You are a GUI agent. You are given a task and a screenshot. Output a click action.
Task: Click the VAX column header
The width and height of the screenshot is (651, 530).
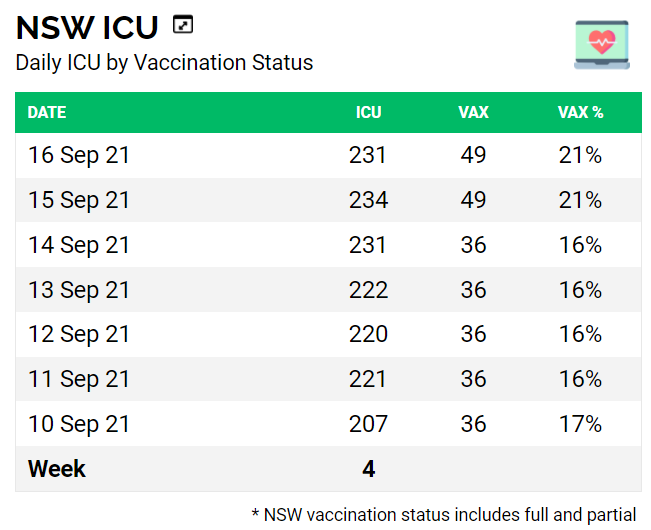[x=473, y=112]
